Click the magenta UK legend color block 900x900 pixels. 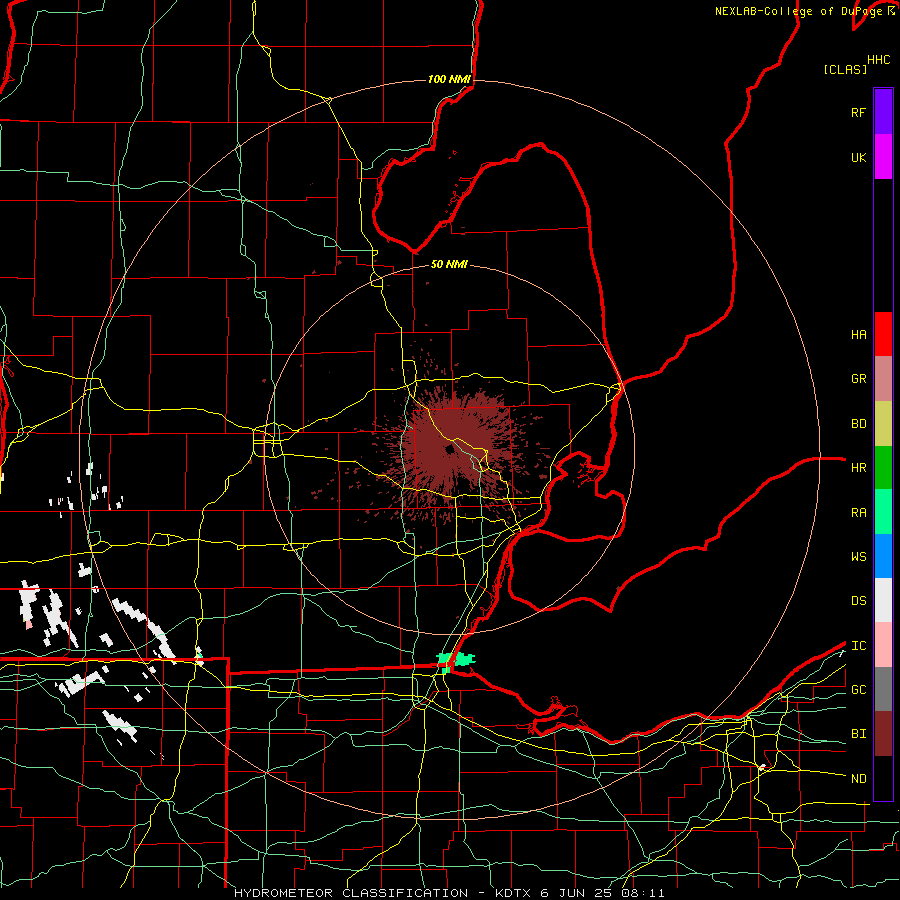883,157
